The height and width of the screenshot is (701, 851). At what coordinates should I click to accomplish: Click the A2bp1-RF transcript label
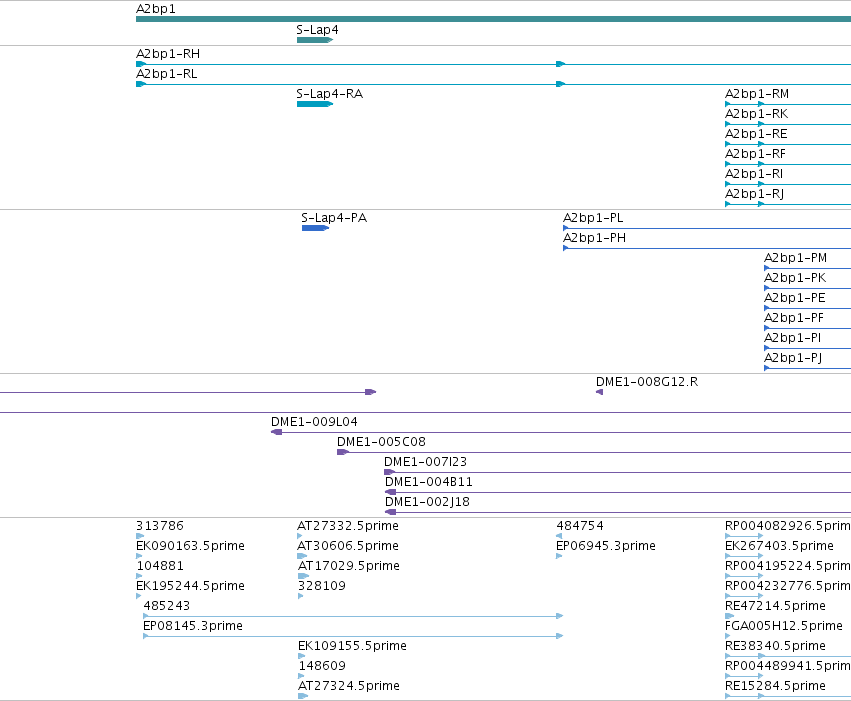pyautogui.click(x=755, y=154)
